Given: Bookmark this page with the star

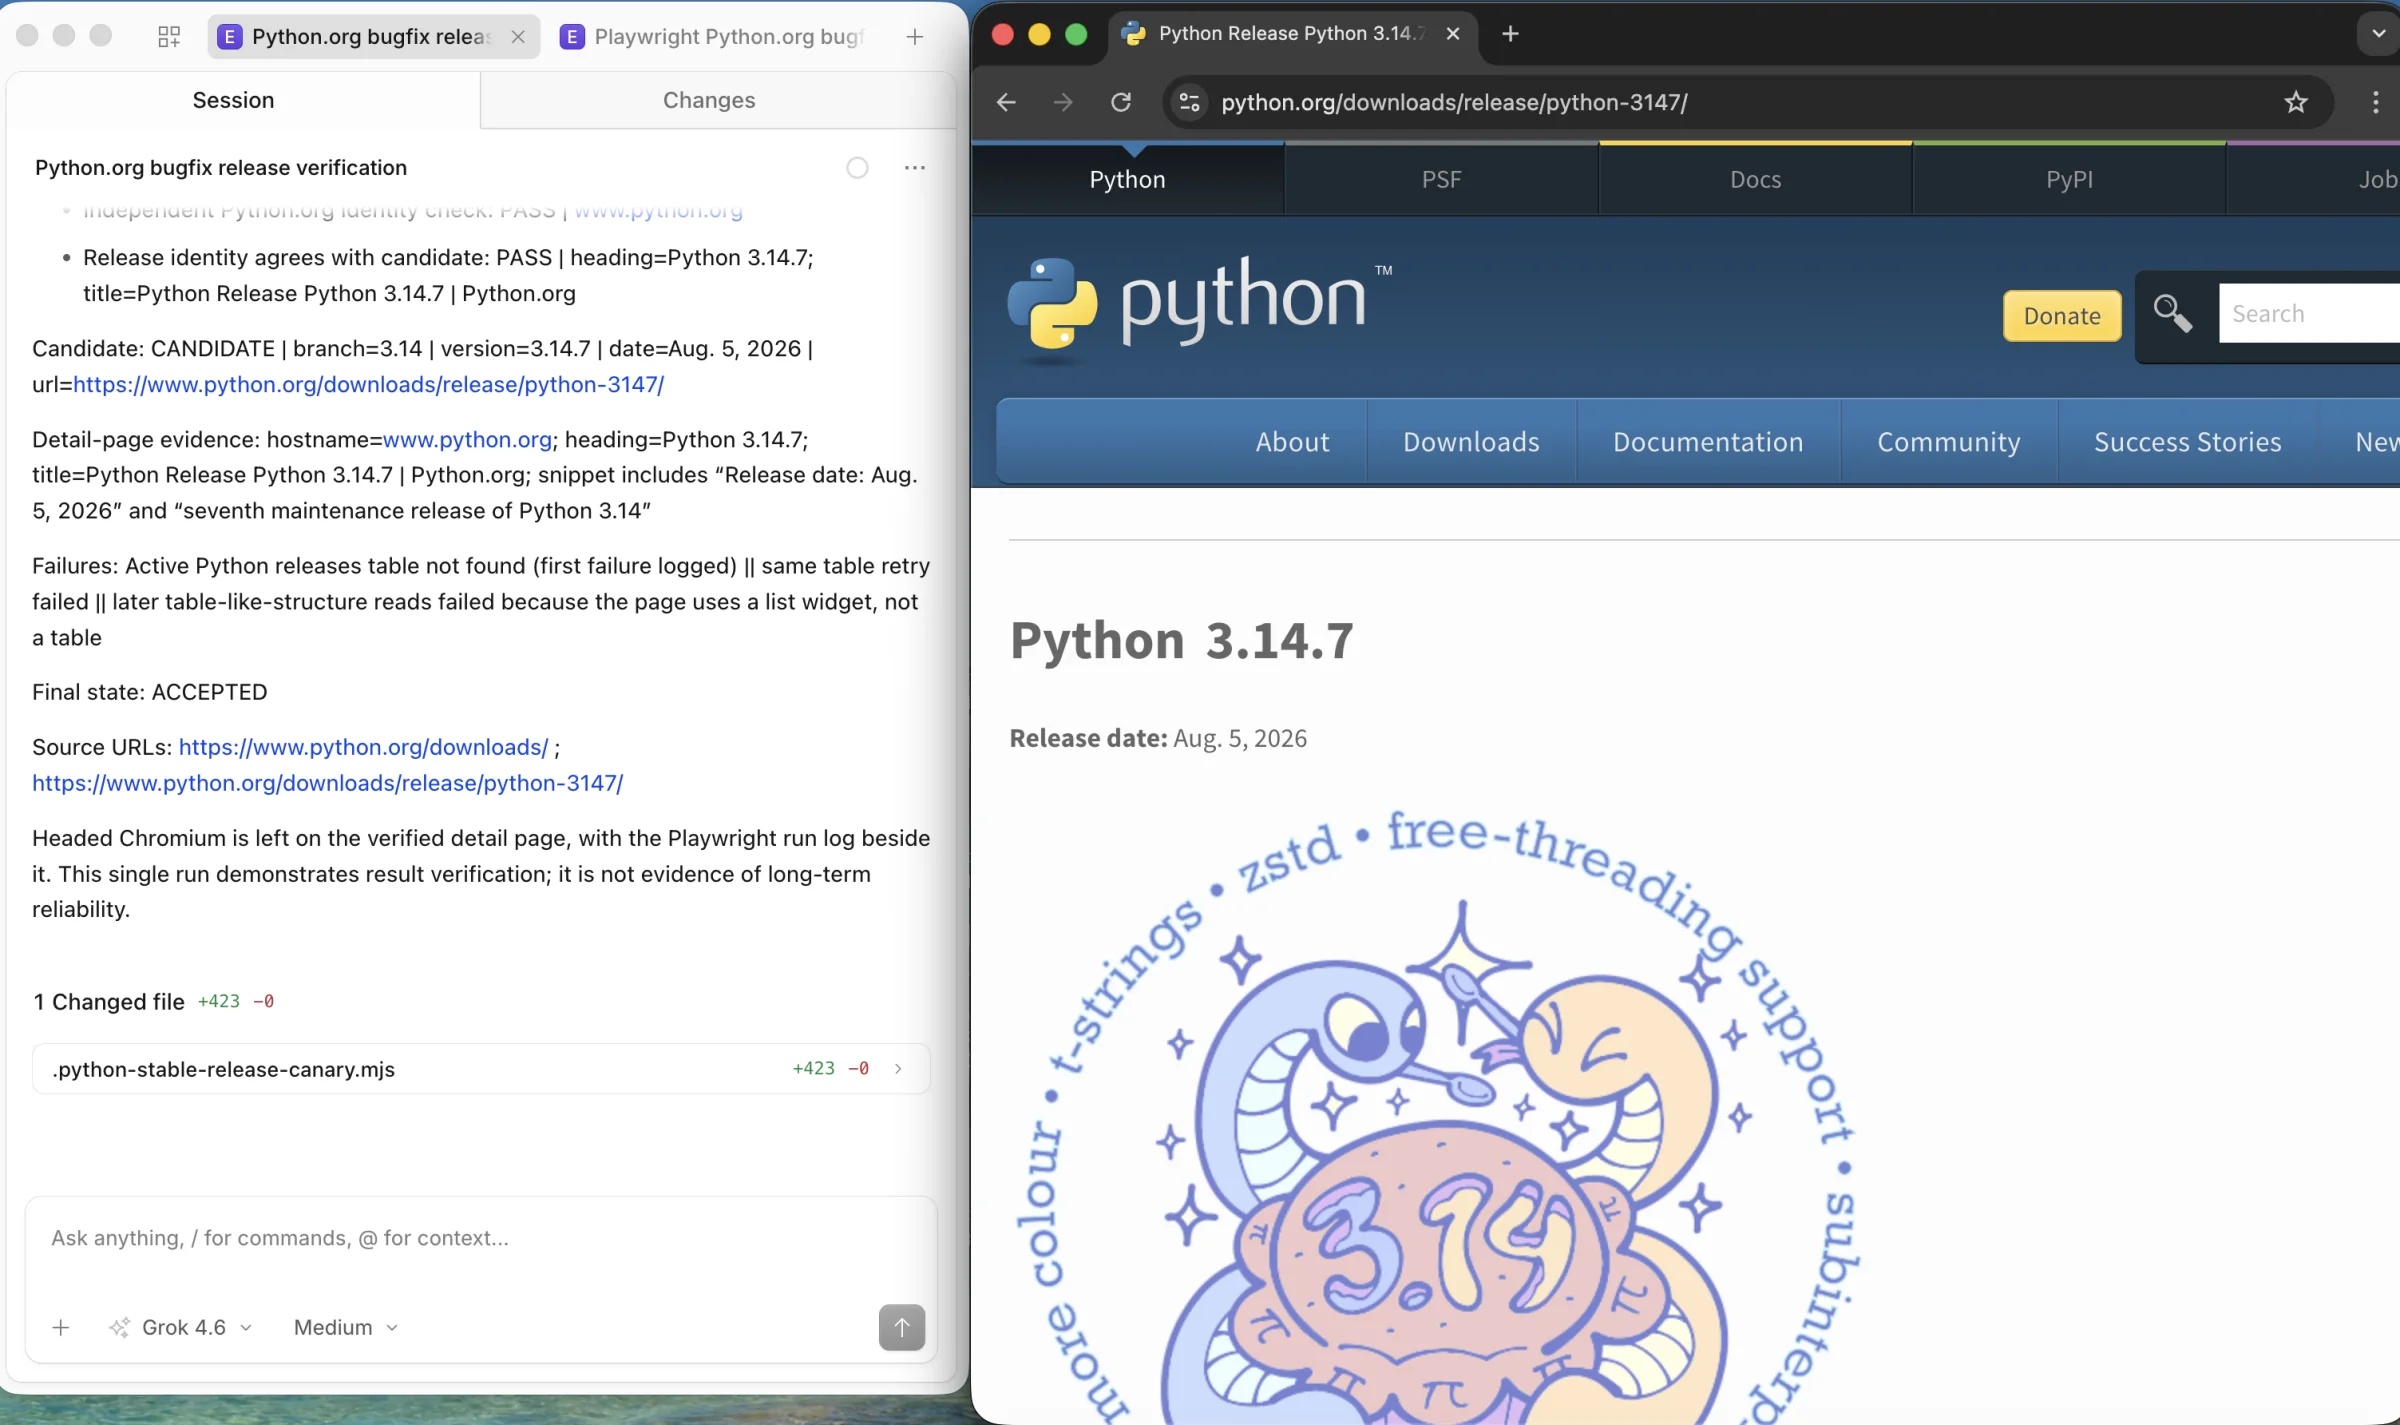Looking at the screenshot, I should click(2296, 102).
